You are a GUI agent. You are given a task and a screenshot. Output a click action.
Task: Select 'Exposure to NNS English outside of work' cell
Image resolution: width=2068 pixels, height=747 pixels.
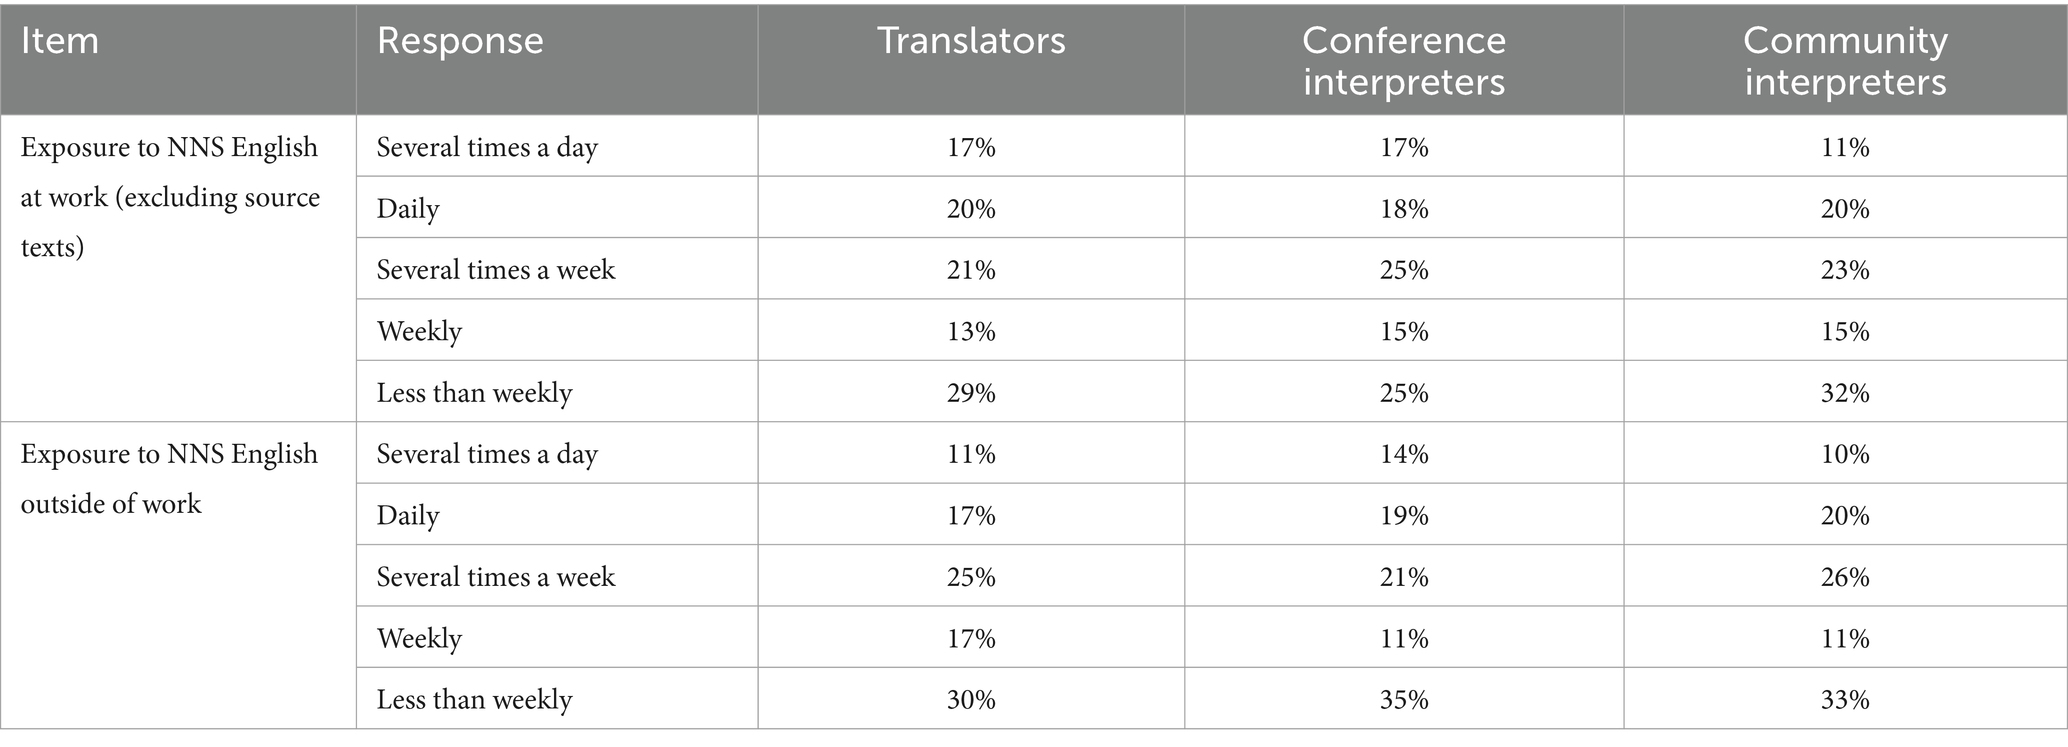[x=178, y=575]
